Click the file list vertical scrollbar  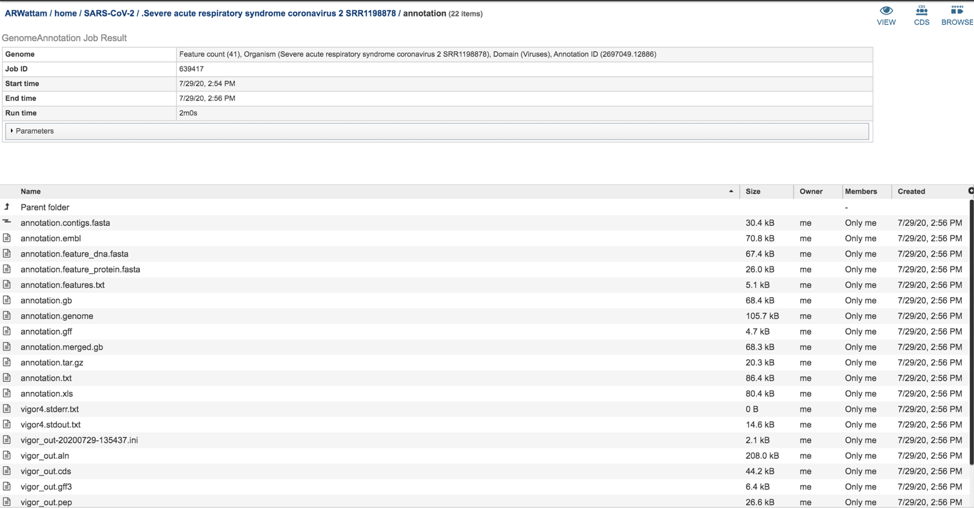970,330
